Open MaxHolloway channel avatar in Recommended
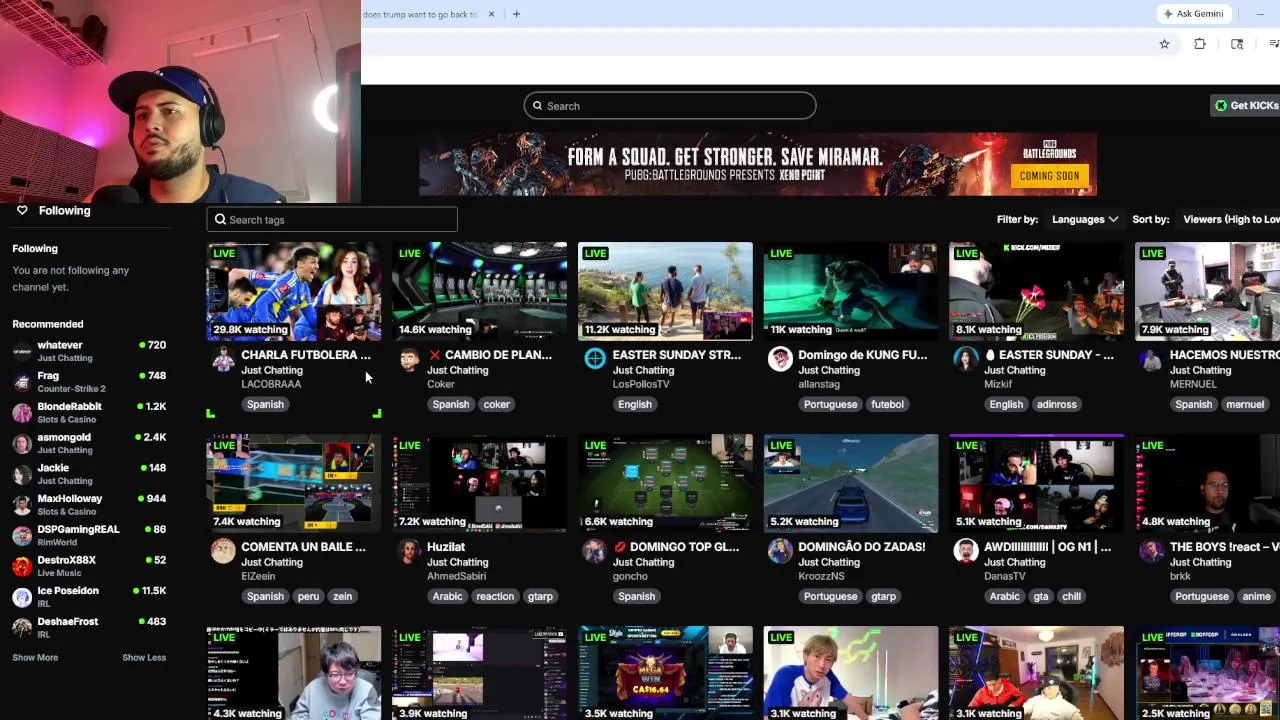 click(22, 505)
